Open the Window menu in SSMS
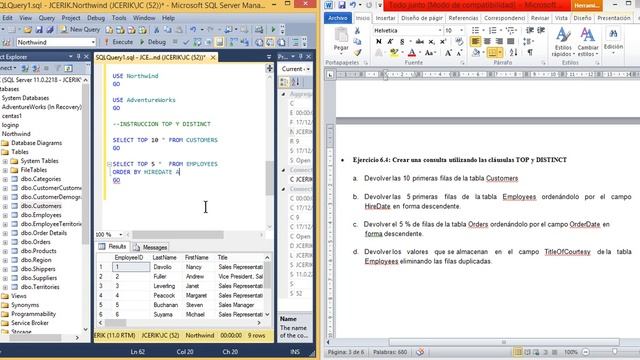 pos(144,18)
